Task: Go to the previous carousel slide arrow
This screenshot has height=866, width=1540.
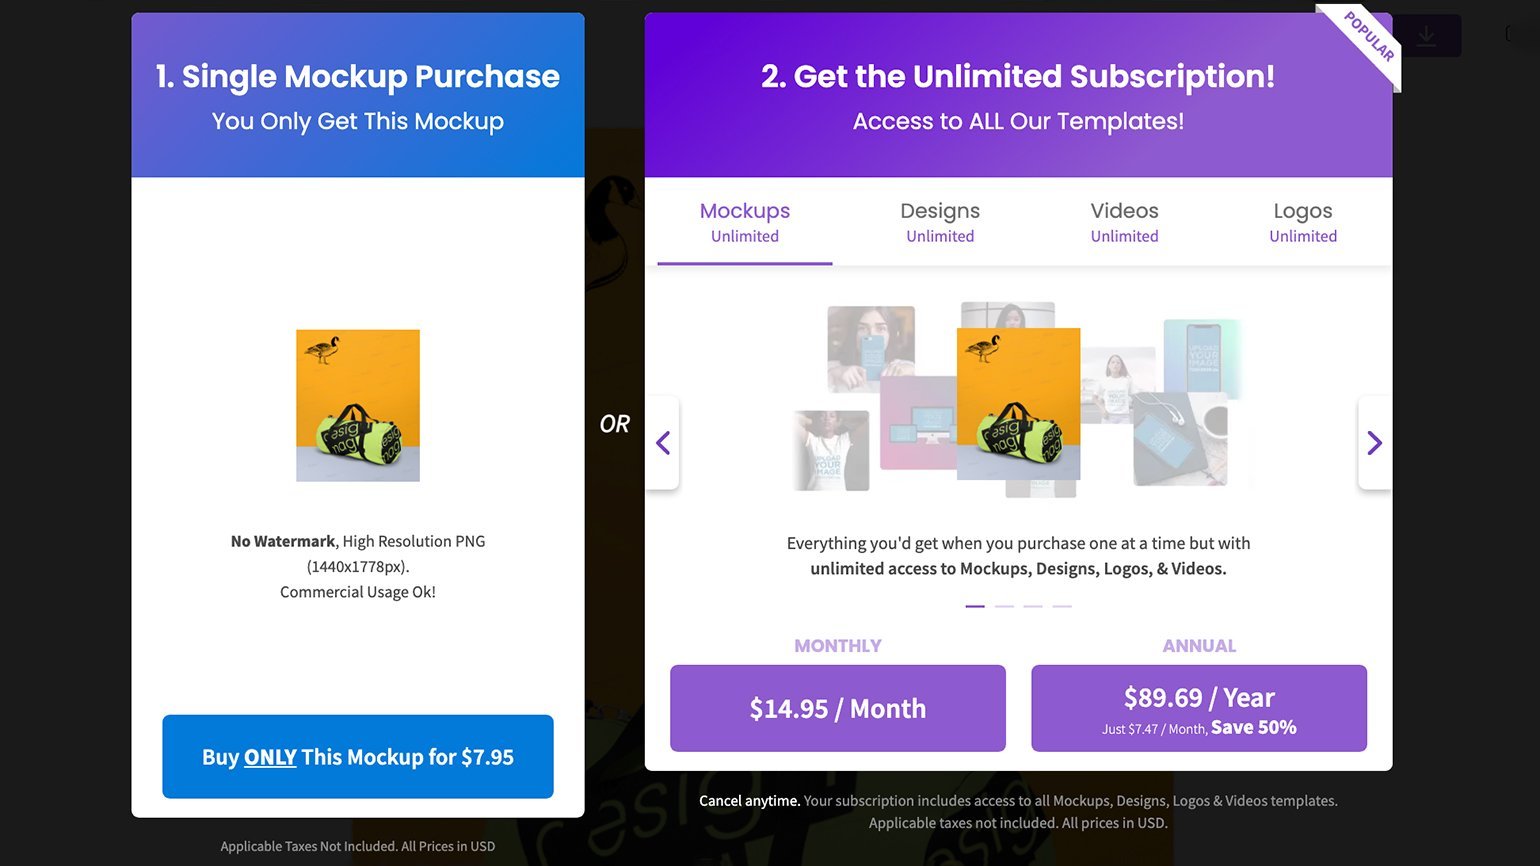Action: (x=663, y=443)
